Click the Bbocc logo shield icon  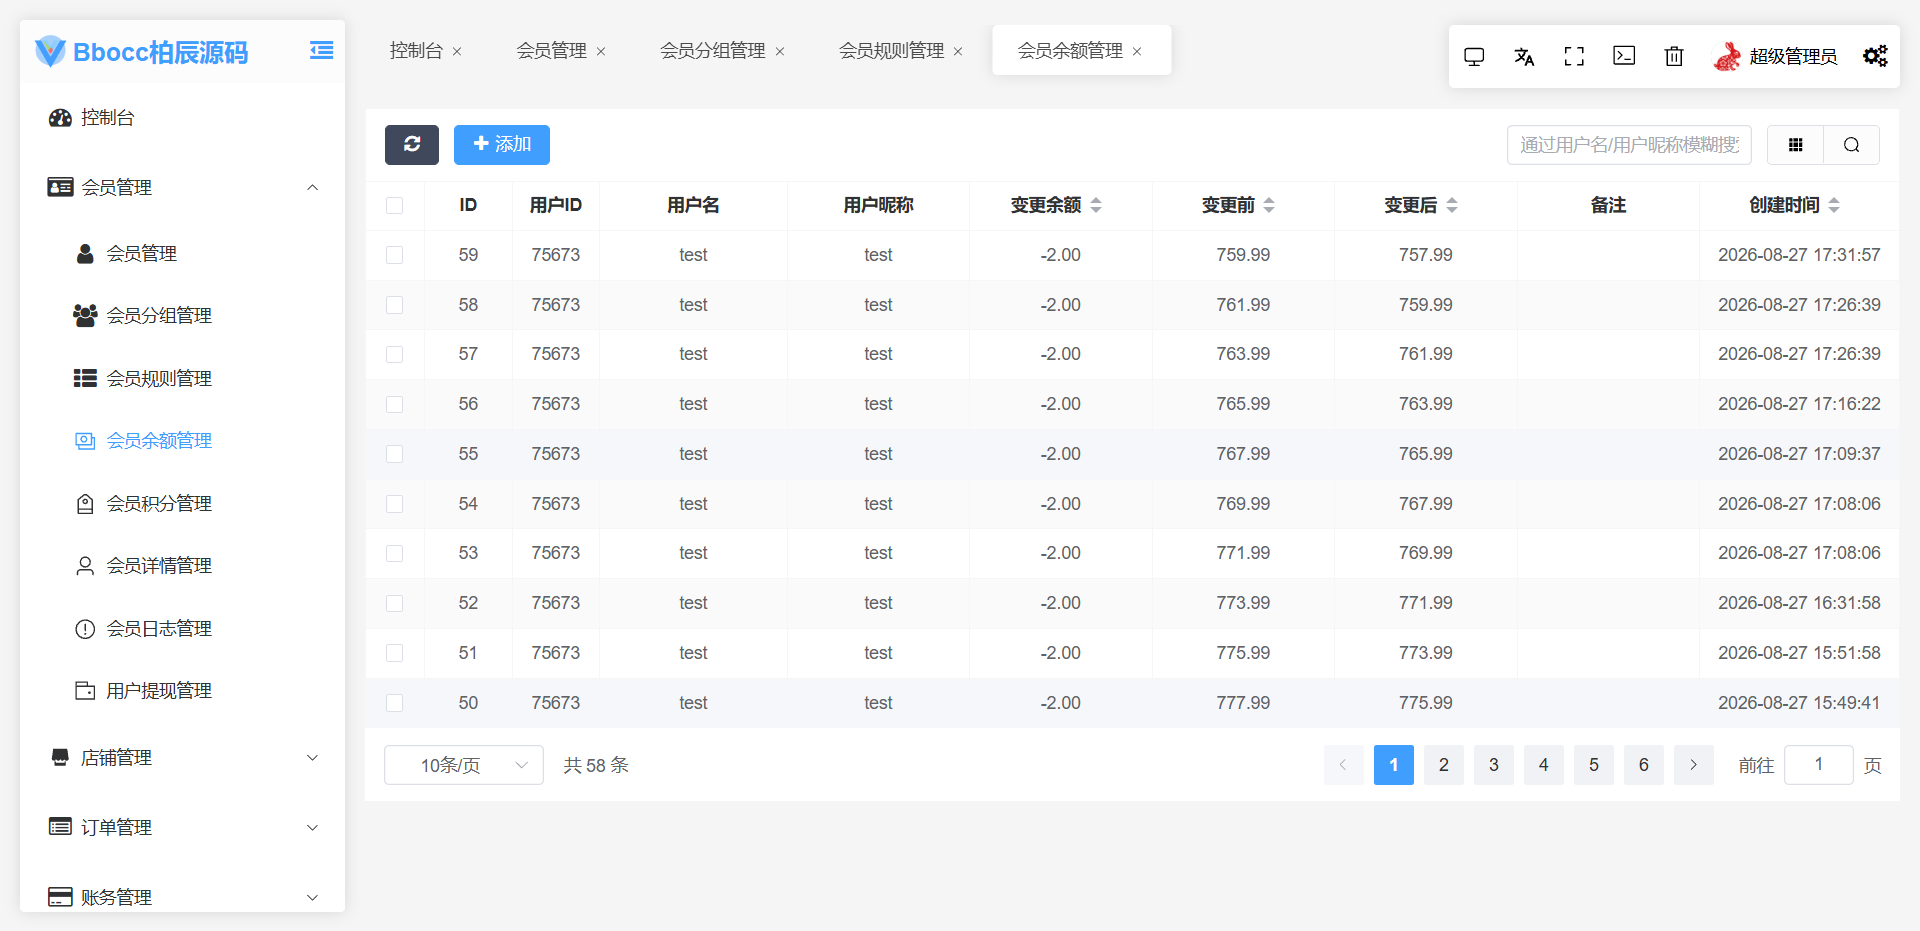[x=50, y=51]
